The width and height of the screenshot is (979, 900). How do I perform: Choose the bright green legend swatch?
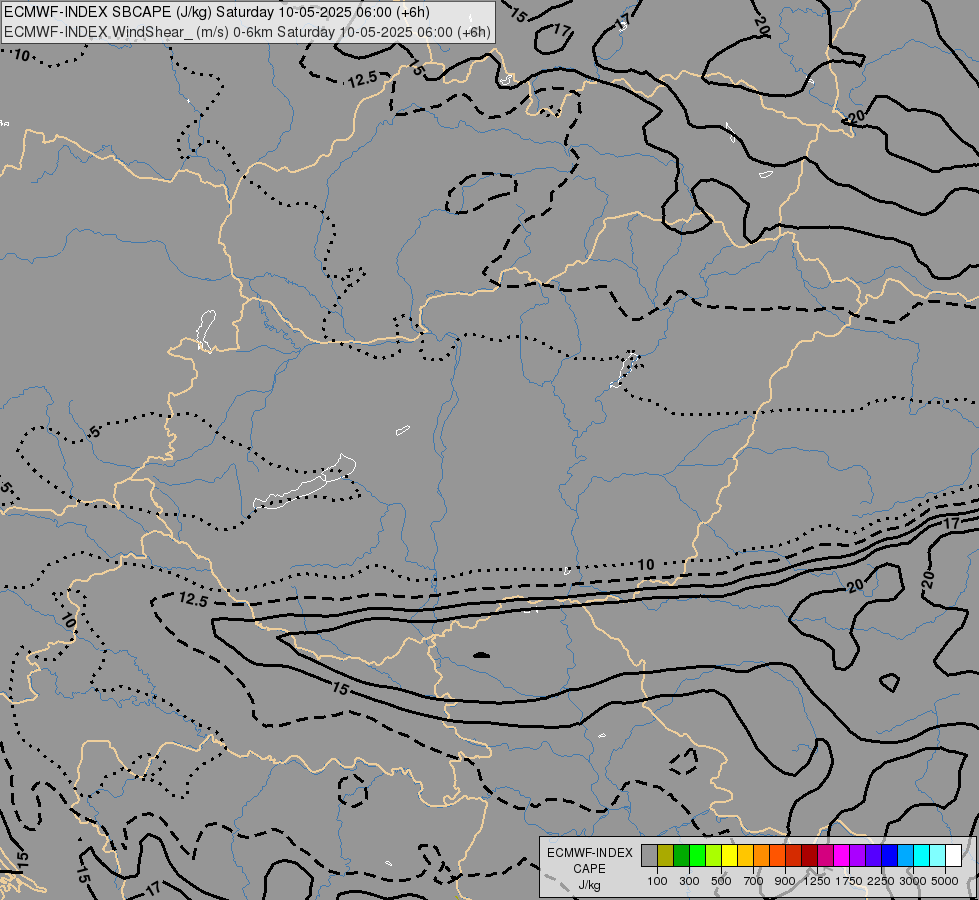click(x=697, y=856)
